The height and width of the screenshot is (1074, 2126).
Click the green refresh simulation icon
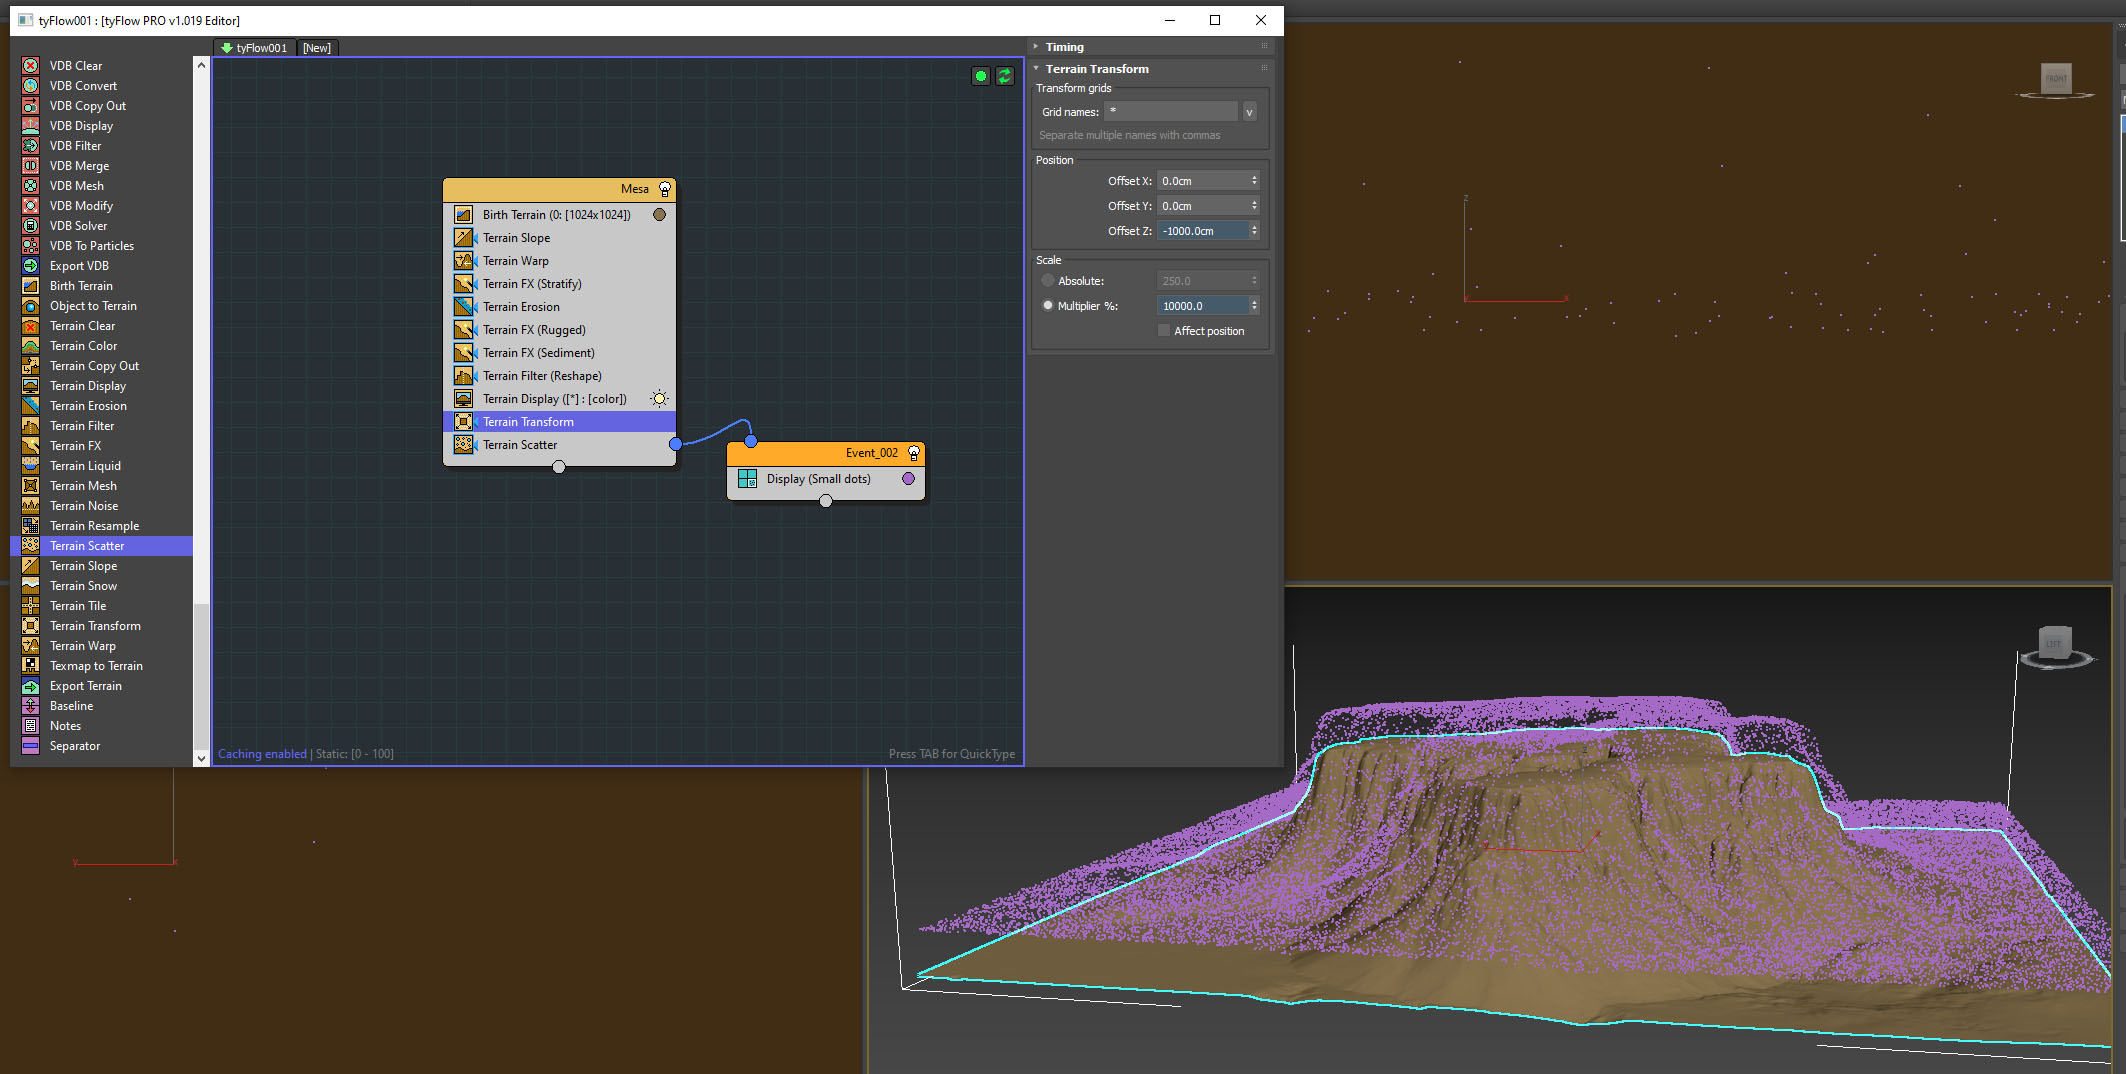(x=1005, y=76)
